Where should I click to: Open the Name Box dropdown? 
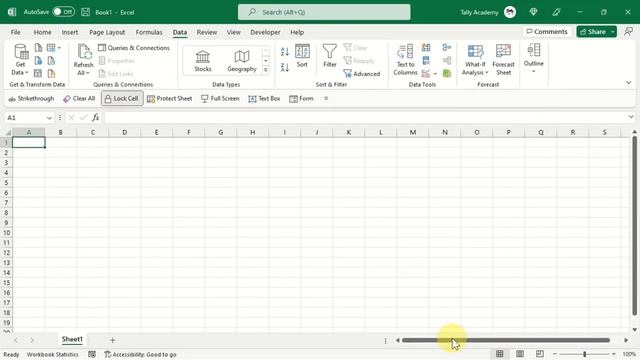pos(49,118)
